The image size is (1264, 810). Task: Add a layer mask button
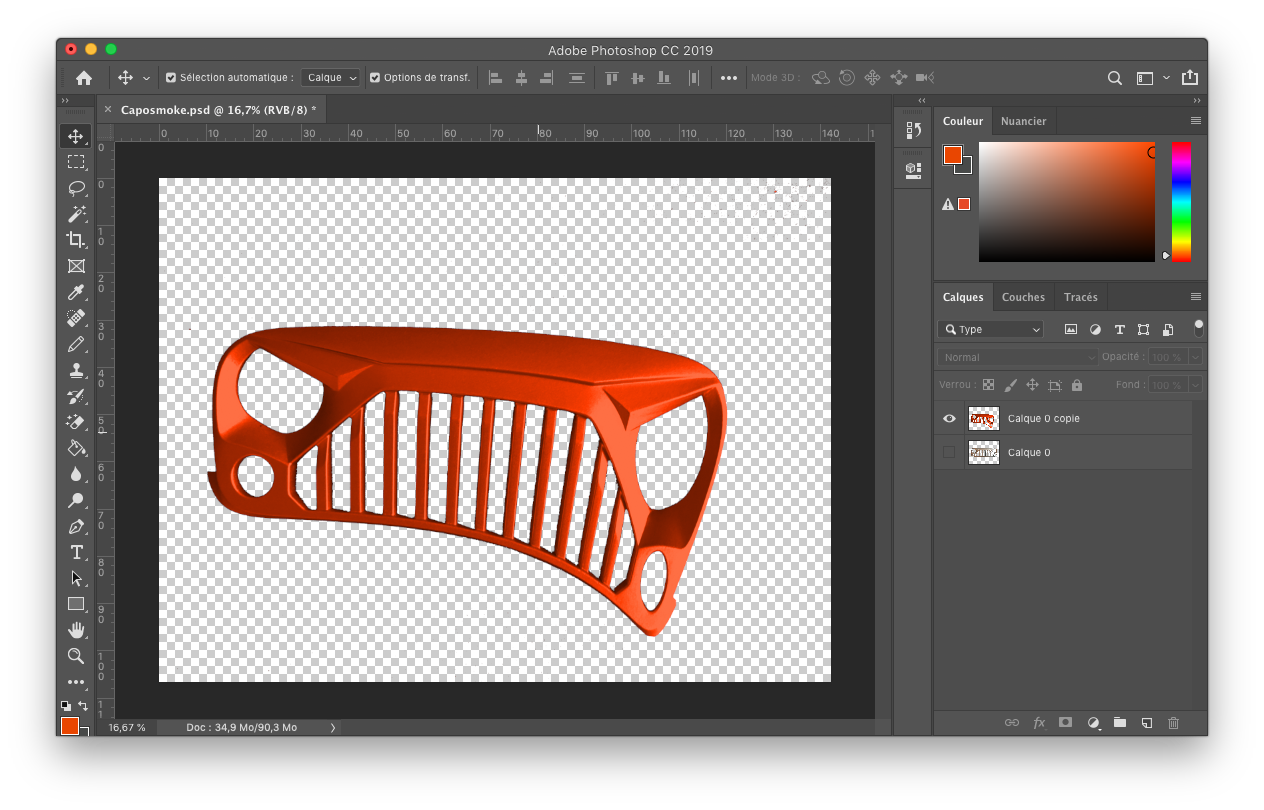[1066, 722]
